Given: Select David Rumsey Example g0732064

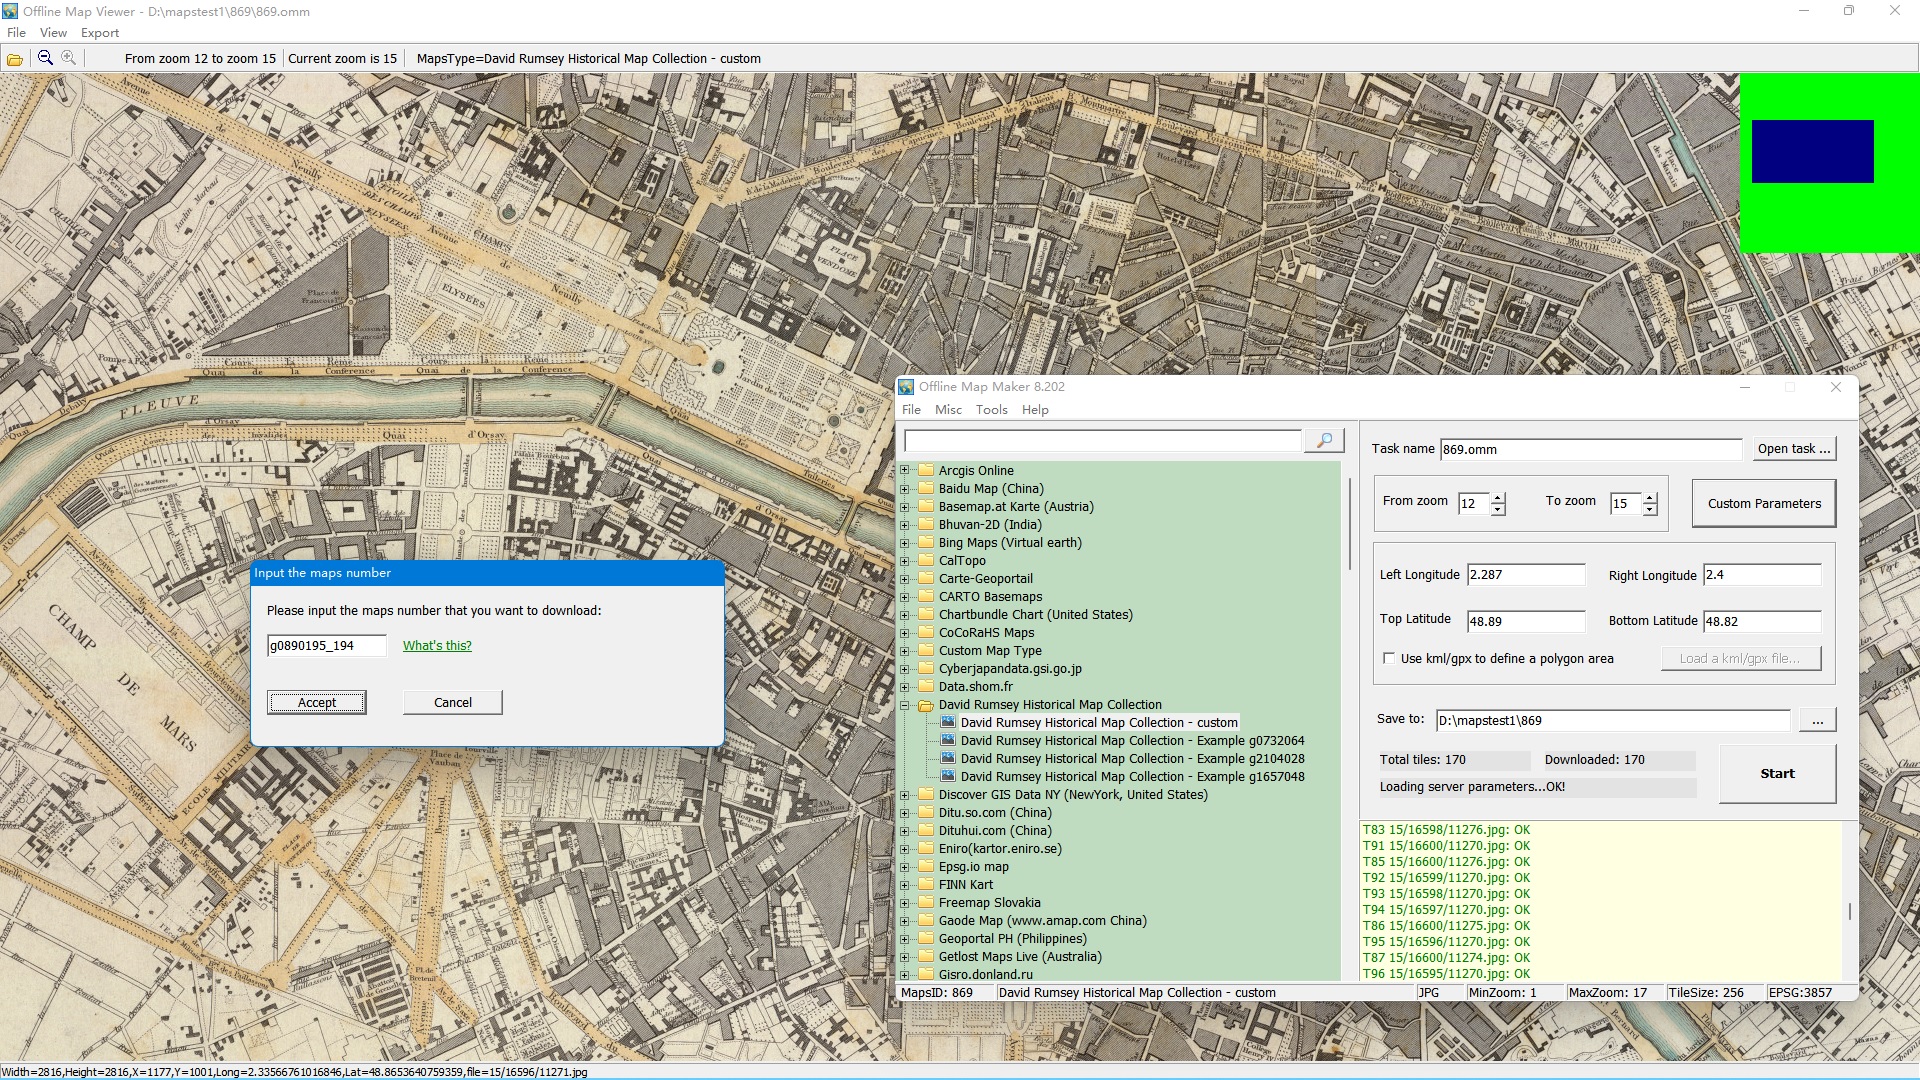Looking at the screenshot, I should pyautogui.click(x=1132, y=741).
